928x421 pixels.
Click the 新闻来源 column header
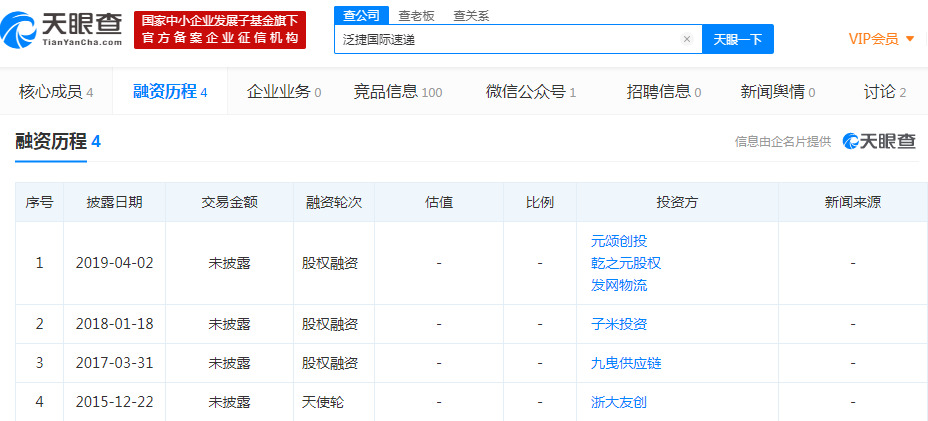coord(853,202)
